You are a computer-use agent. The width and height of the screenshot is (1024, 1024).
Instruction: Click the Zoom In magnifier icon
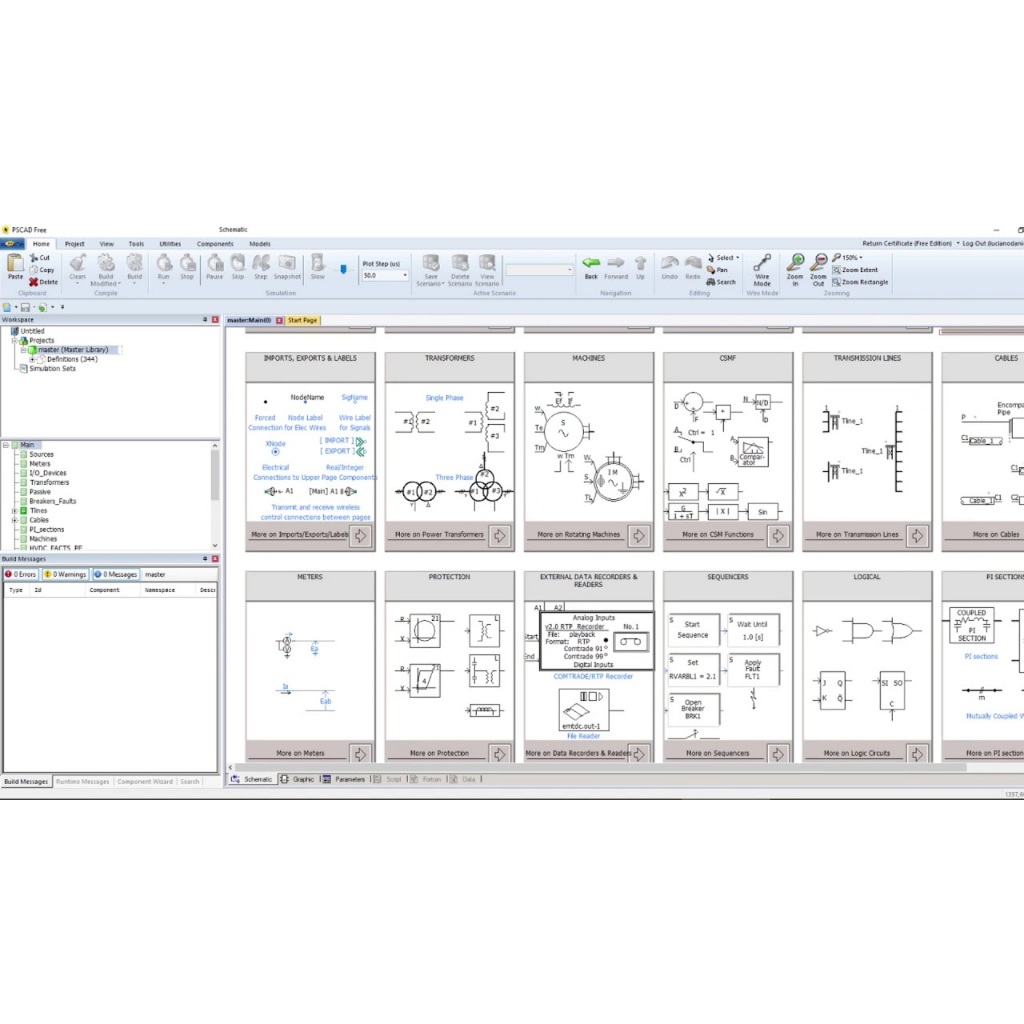click(x=795, y=263)
